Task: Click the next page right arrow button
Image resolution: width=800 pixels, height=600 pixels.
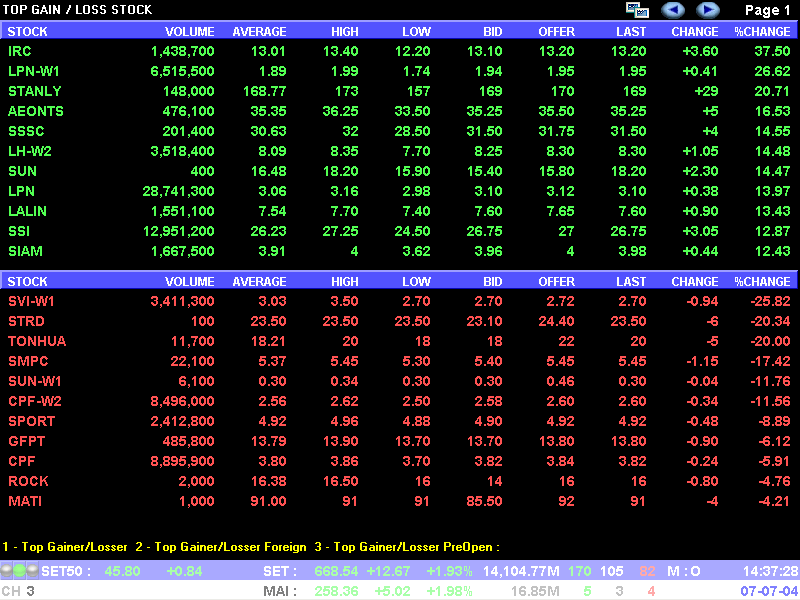Action: point(708,10)
